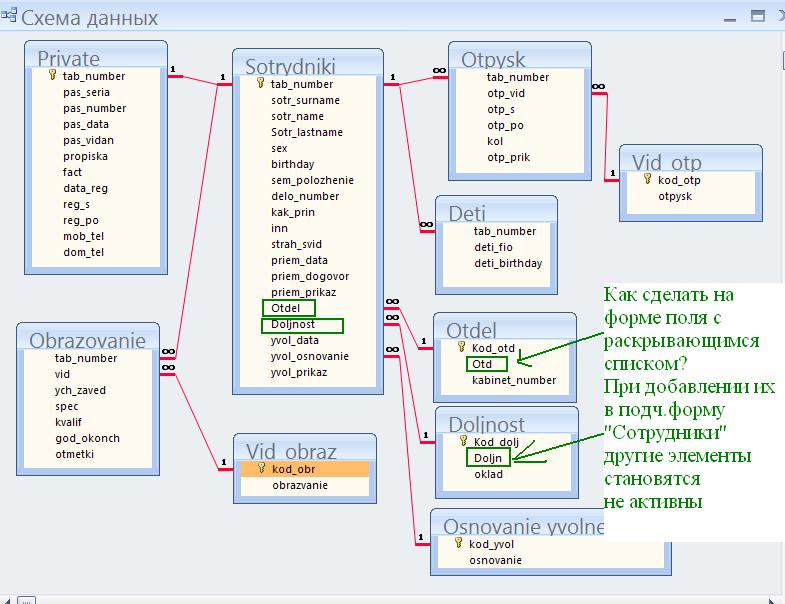Screen dimensions: 785x604
Task: Select the Sotrydniki table title bar
Action: (308, 63)
